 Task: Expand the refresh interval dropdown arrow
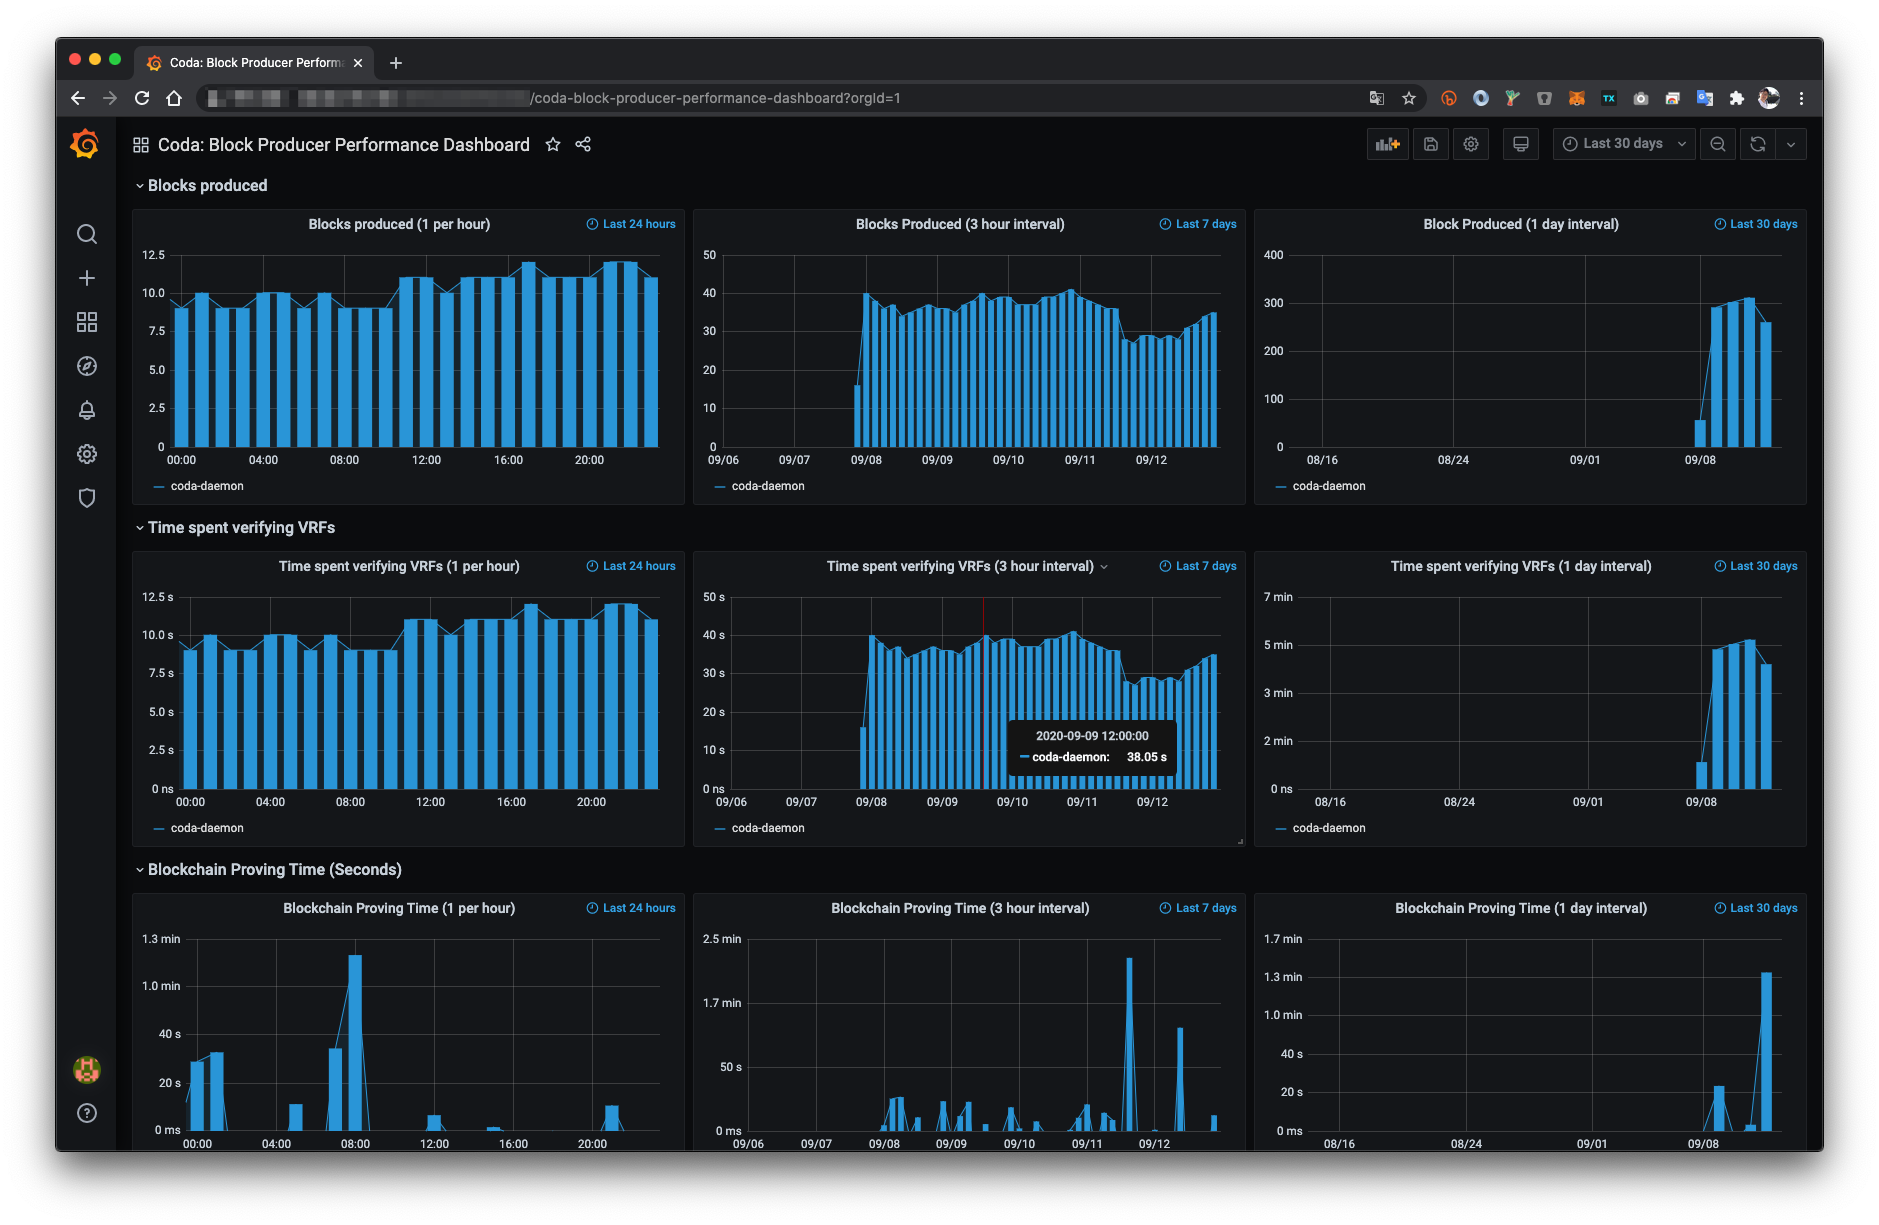[1791, 144]
